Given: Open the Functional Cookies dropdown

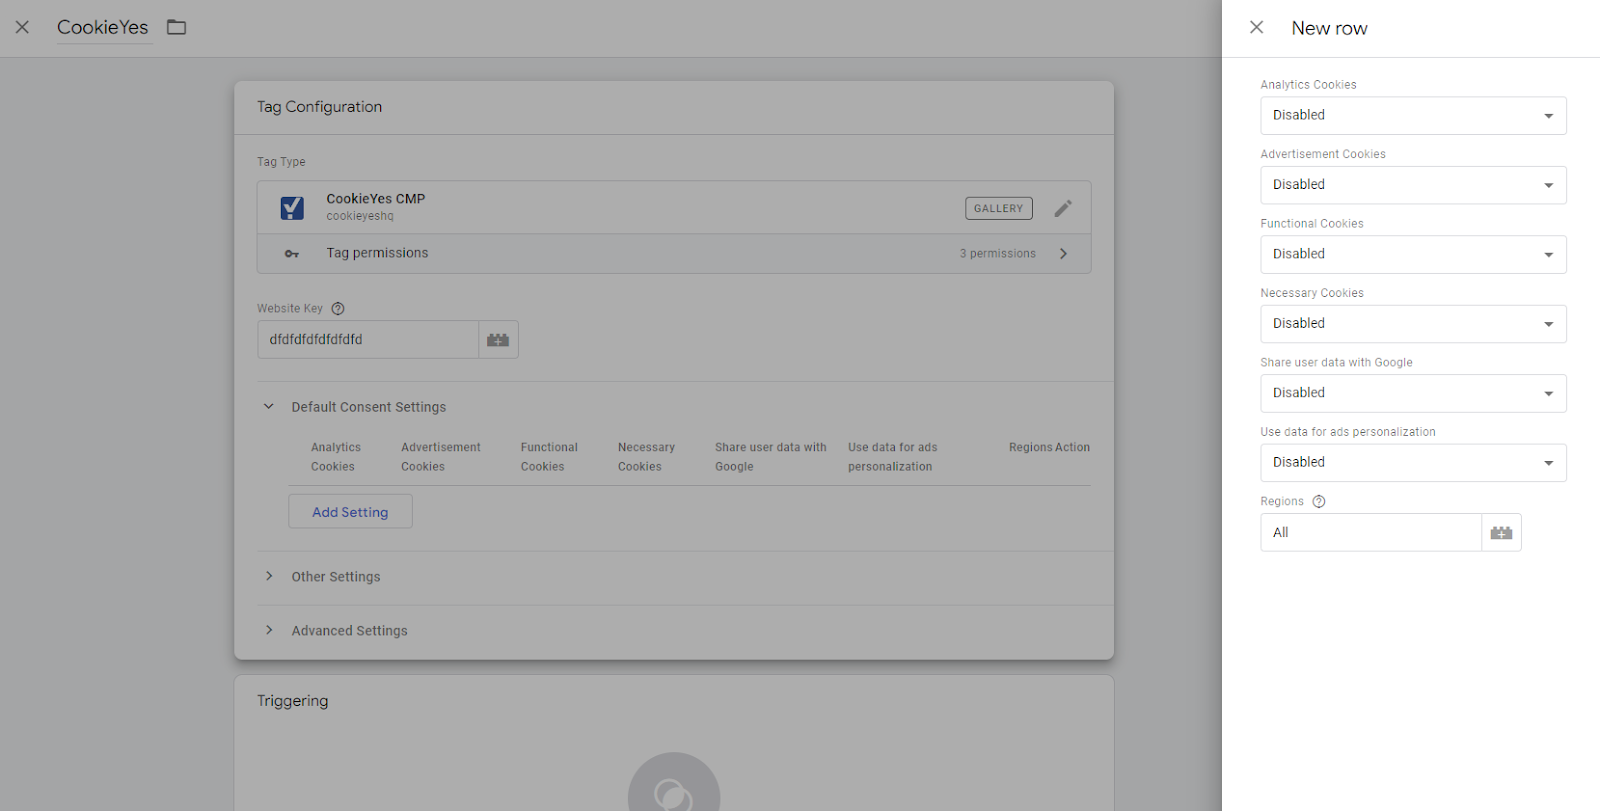Looking at the screenshot, I should coord(1413,254).
